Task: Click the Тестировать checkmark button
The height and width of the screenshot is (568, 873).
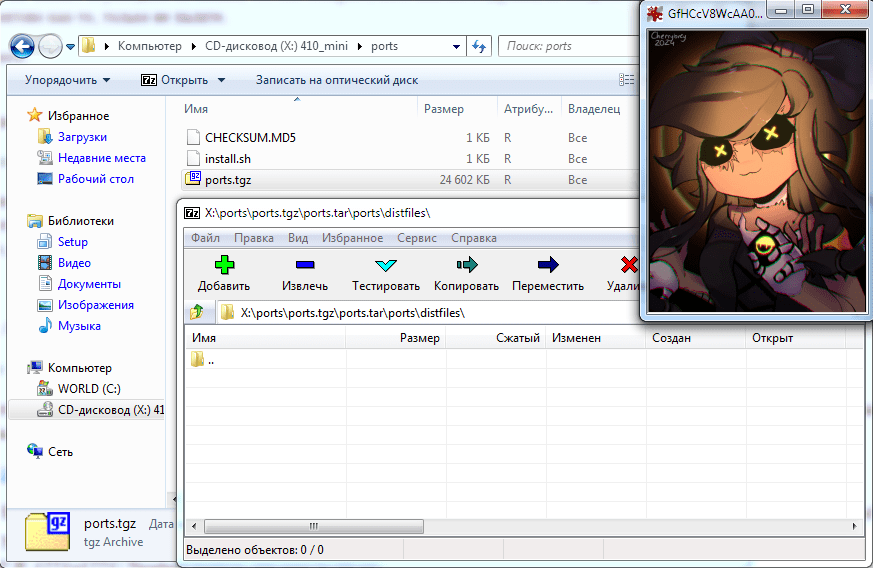Action: pos(385,273)
